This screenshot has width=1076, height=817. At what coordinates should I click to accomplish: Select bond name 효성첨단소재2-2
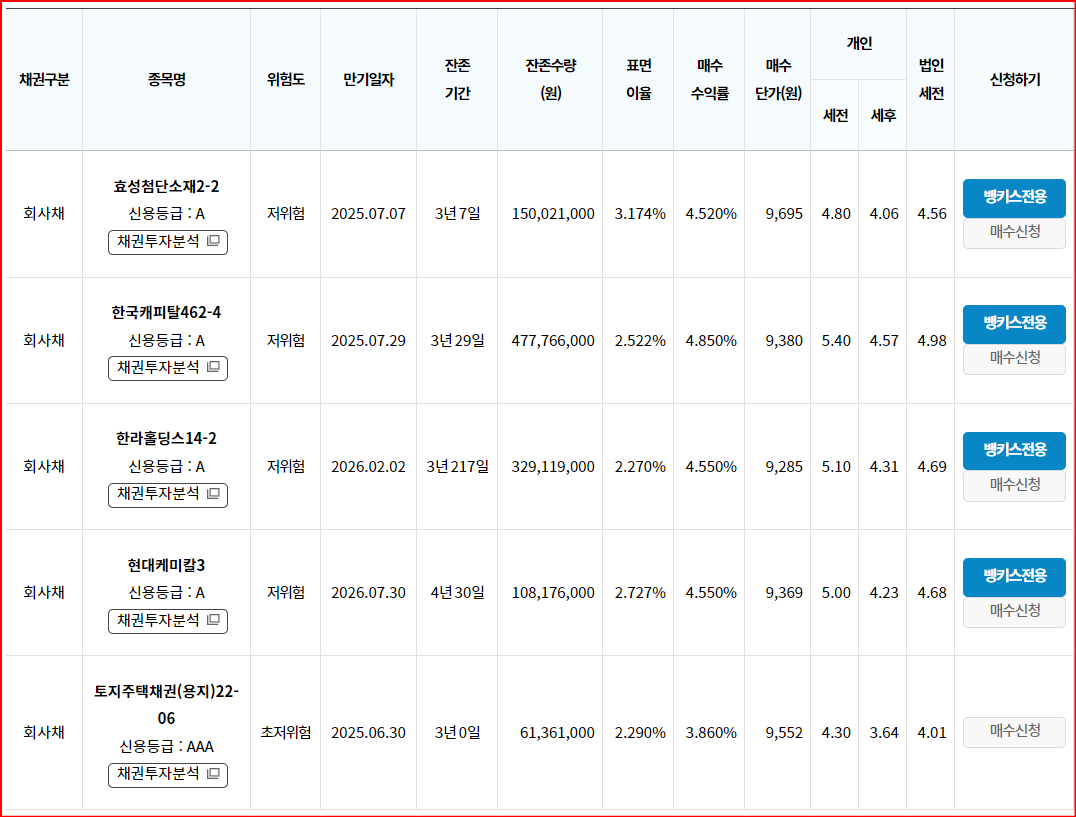click(166, 187)
